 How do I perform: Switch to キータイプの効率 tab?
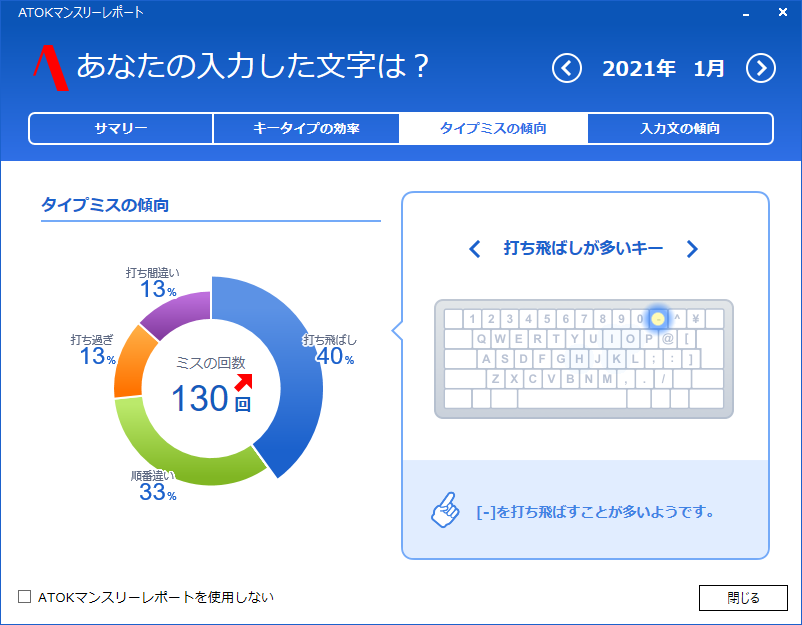(x=306, y=128)
